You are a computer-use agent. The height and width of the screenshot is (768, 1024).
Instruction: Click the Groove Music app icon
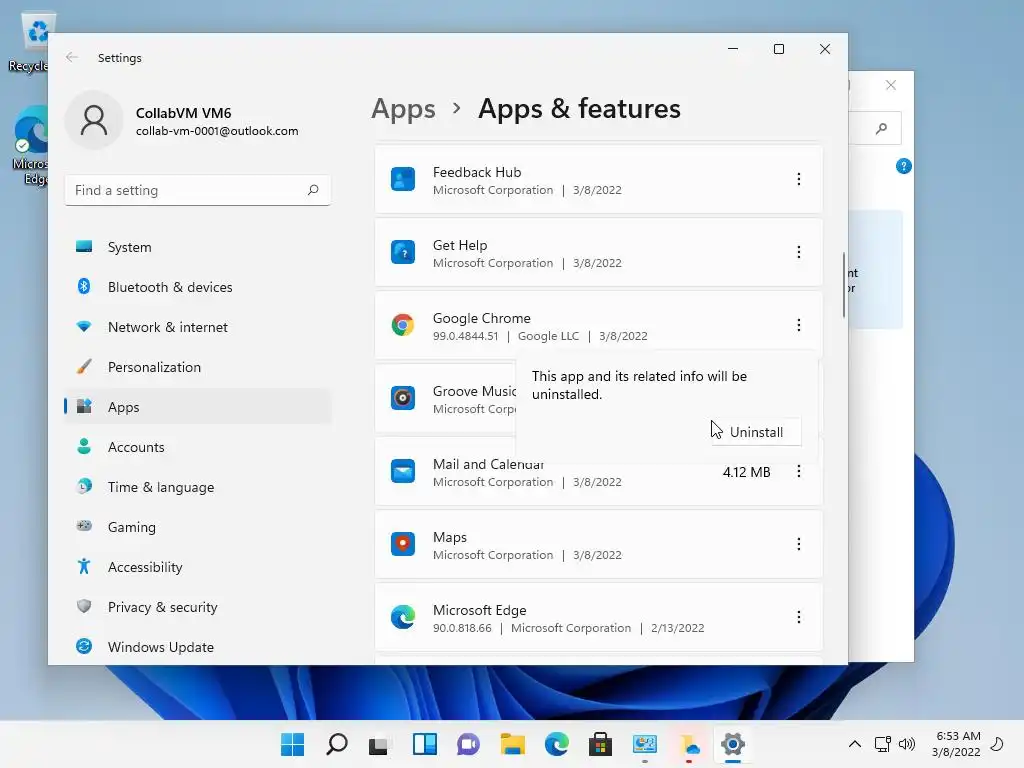403,398
